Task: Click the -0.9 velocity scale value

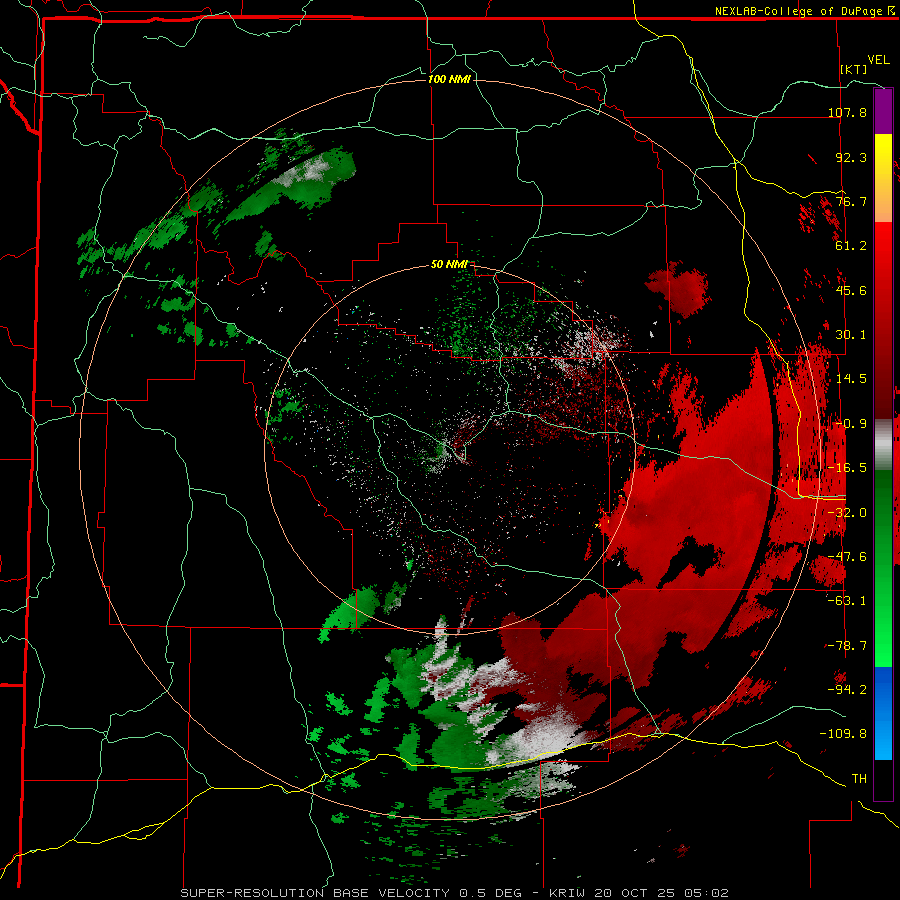Action: [x=851, y=424]
